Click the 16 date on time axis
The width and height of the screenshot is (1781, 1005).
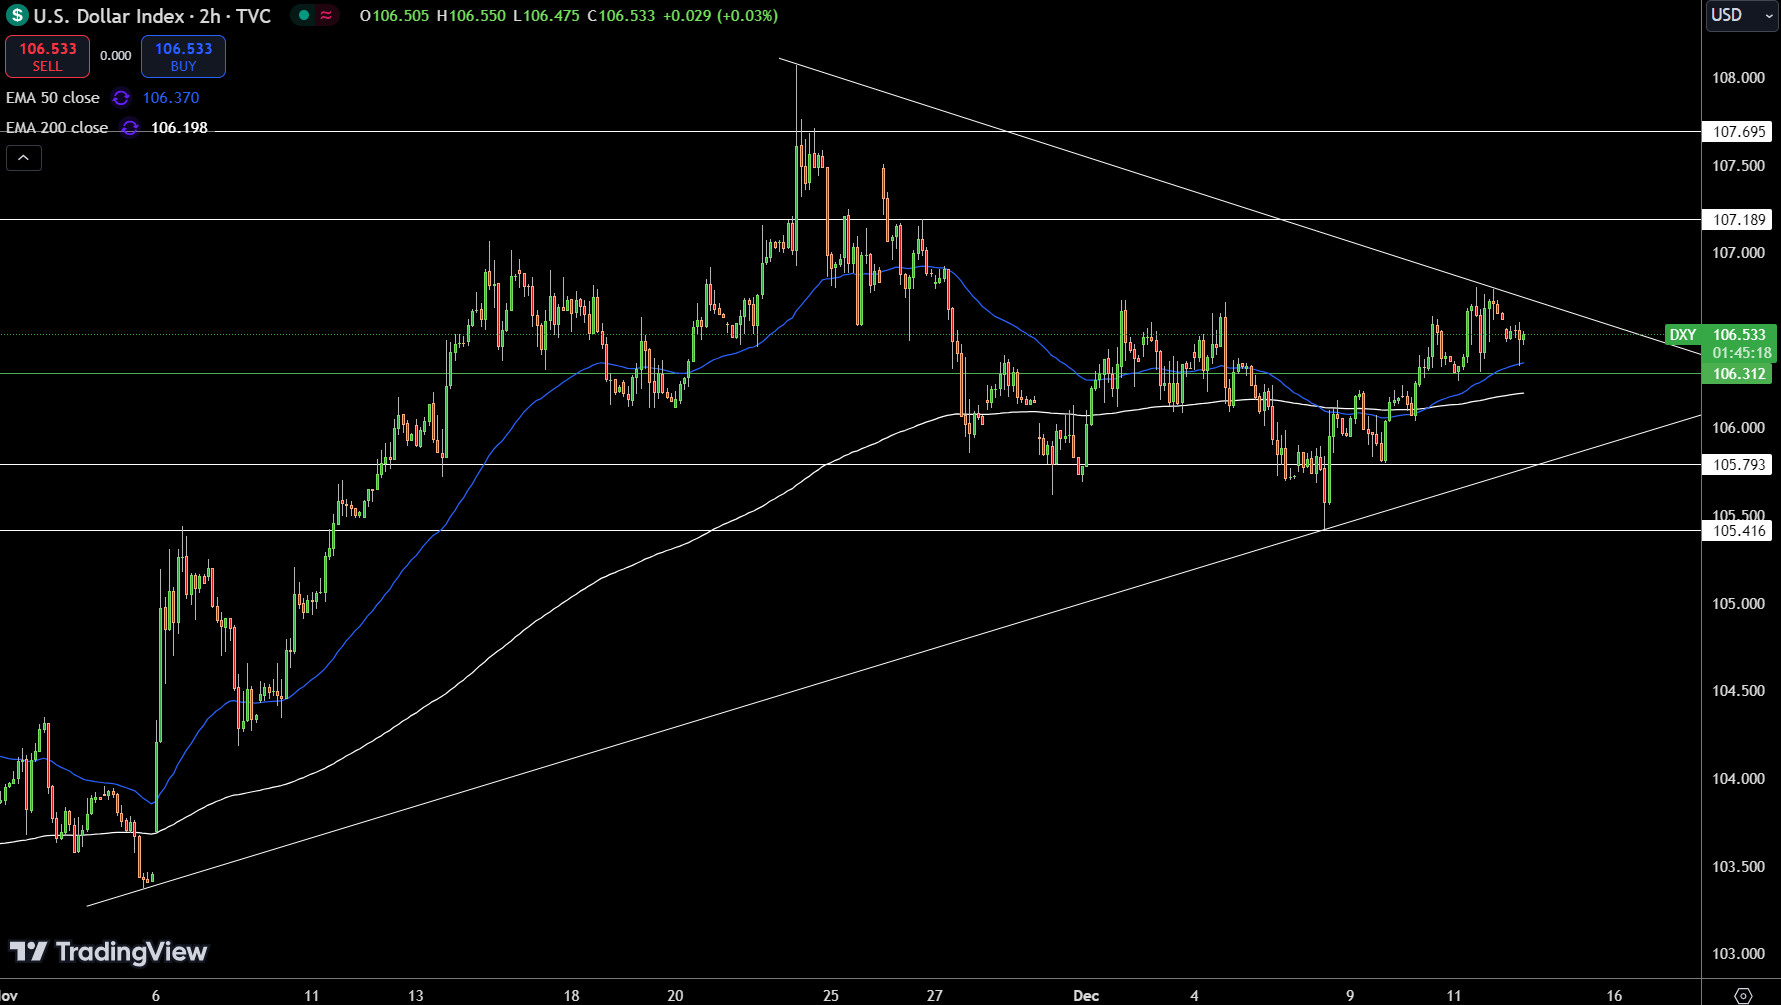pos(1614,996)
